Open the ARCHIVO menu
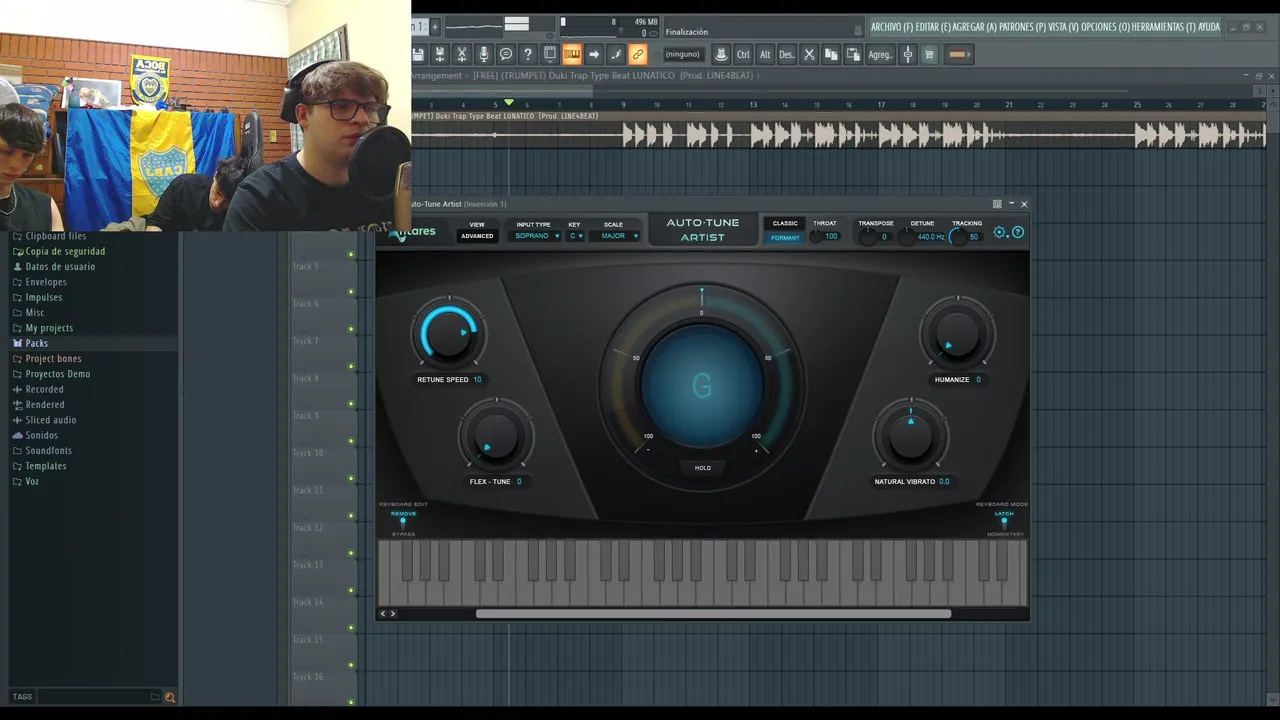The height and width of the screenshot is (720, 1280). [891, 27]
